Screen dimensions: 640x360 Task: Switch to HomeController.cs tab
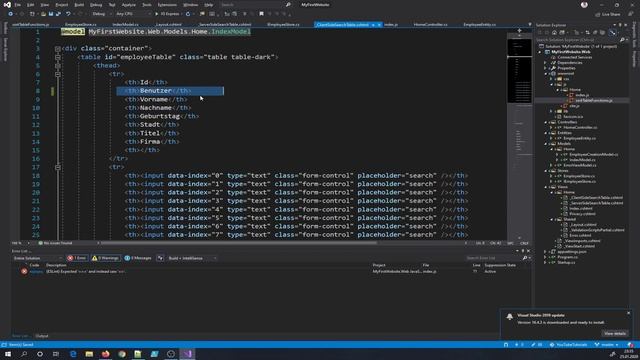click(x=430, y=24)
